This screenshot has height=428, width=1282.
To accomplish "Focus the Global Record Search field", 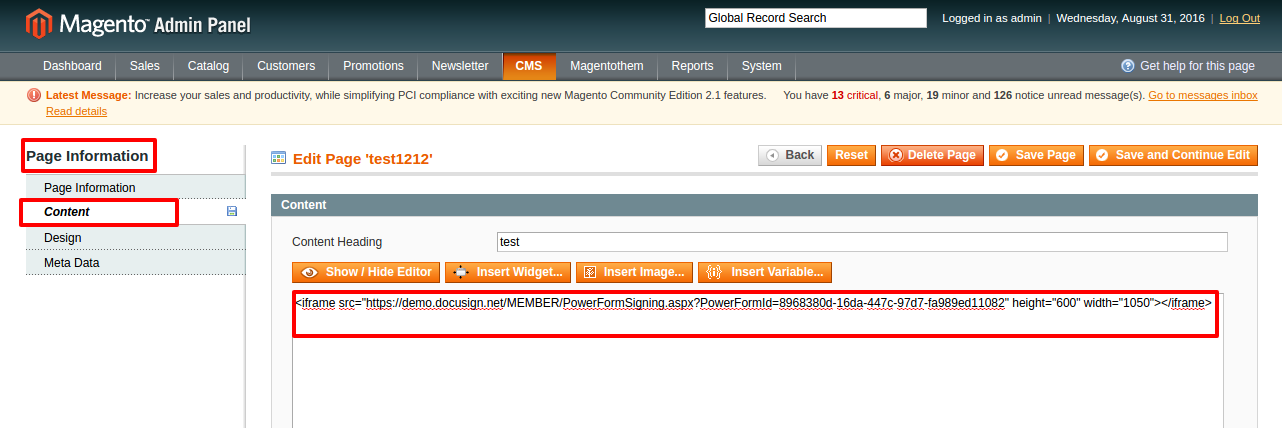I will point(816,18).
